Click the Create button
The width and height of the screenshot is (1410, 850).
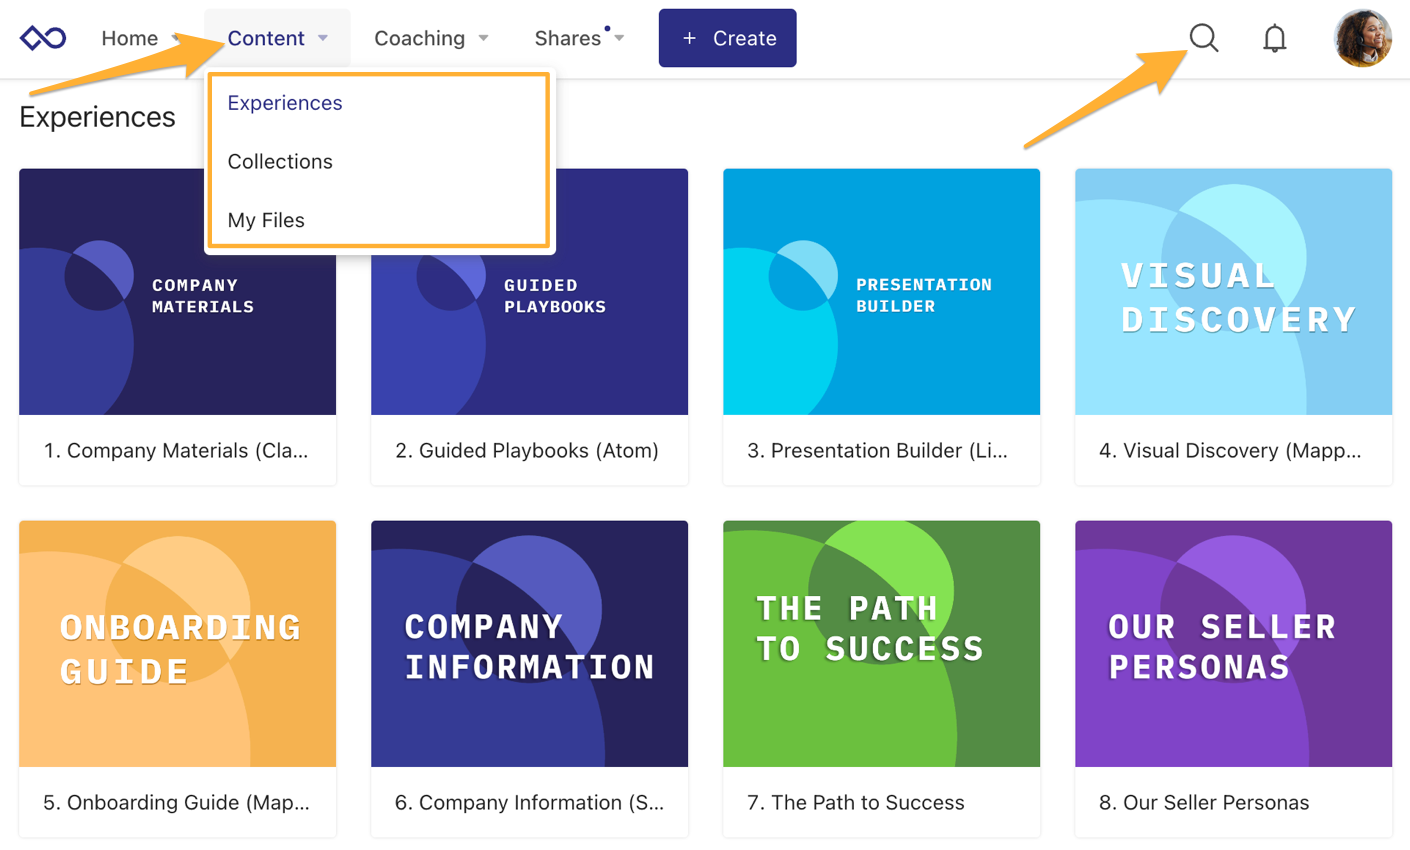point(727,38)
